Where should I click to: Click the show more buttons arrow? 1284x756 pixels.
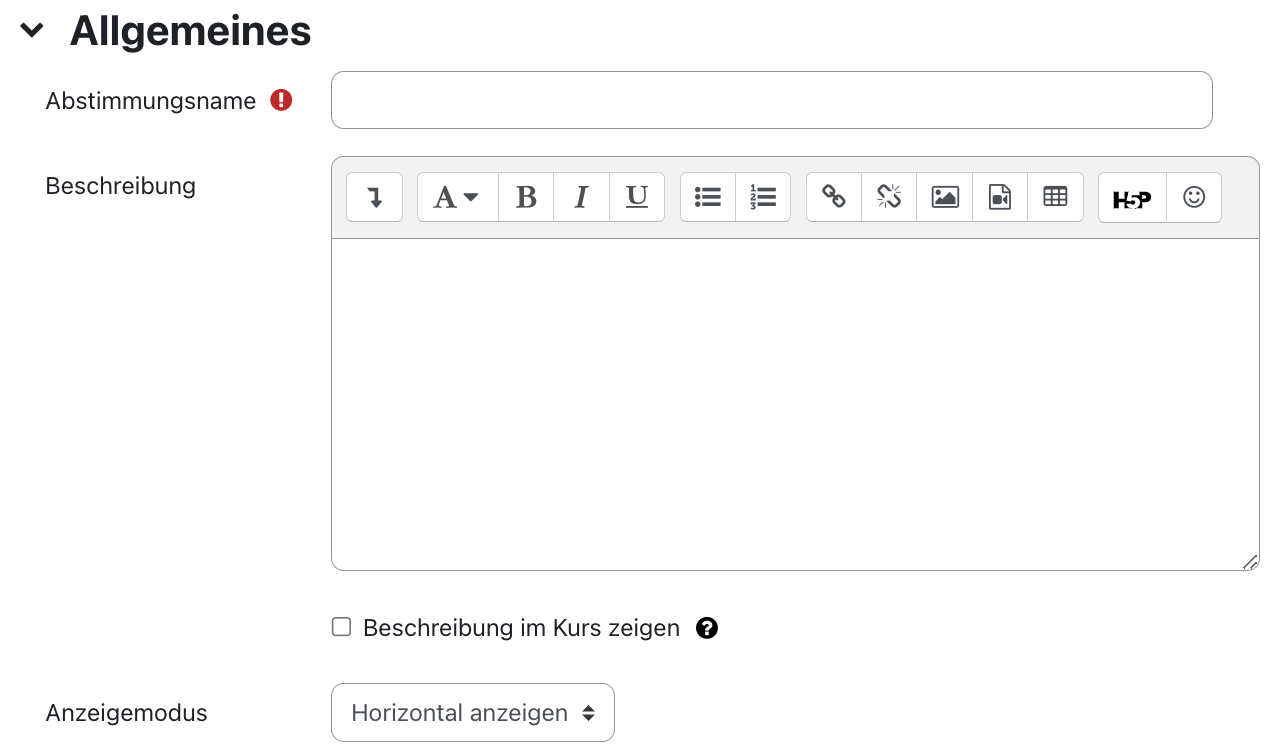[x=374, y=197]
